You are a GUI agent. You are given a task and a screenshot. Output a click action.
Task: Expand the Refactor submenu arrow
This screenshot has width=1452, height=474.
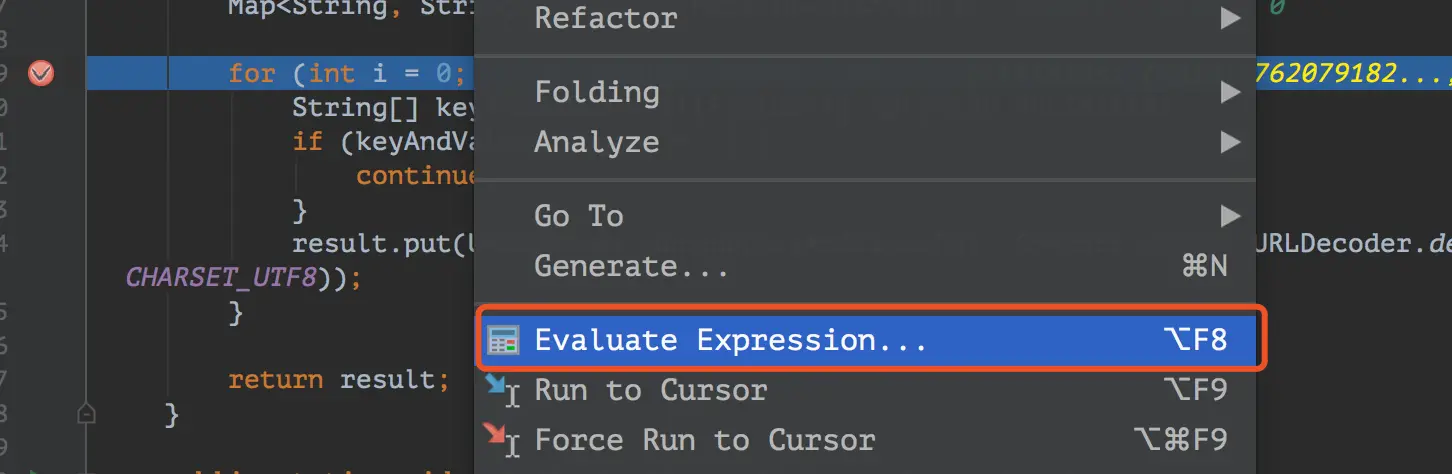[1229, 17]
